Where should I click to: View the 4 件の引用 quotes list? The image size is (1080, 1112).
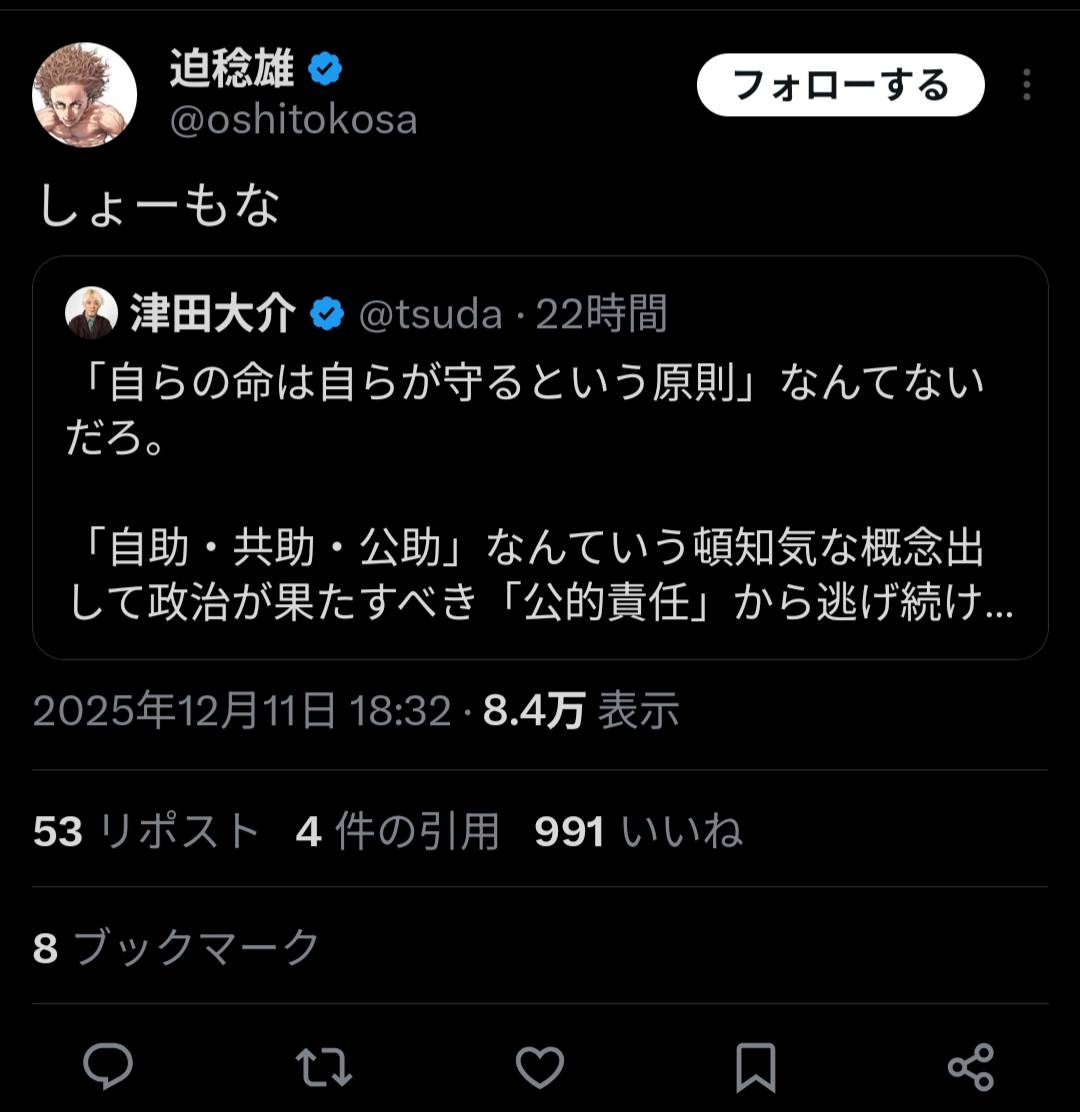click(397, 831)
